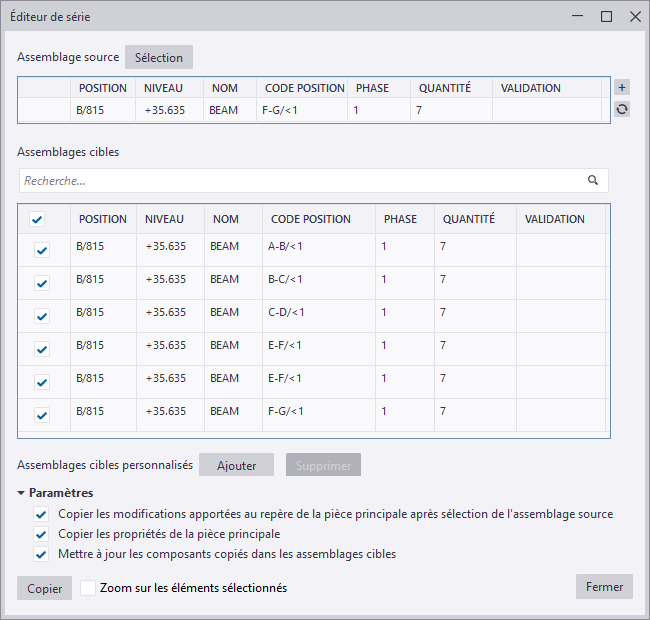Viewport: 650px width, 620px height.
Task: Select the source assembly row F-G/<1
Action: click(x=300, y=110)
